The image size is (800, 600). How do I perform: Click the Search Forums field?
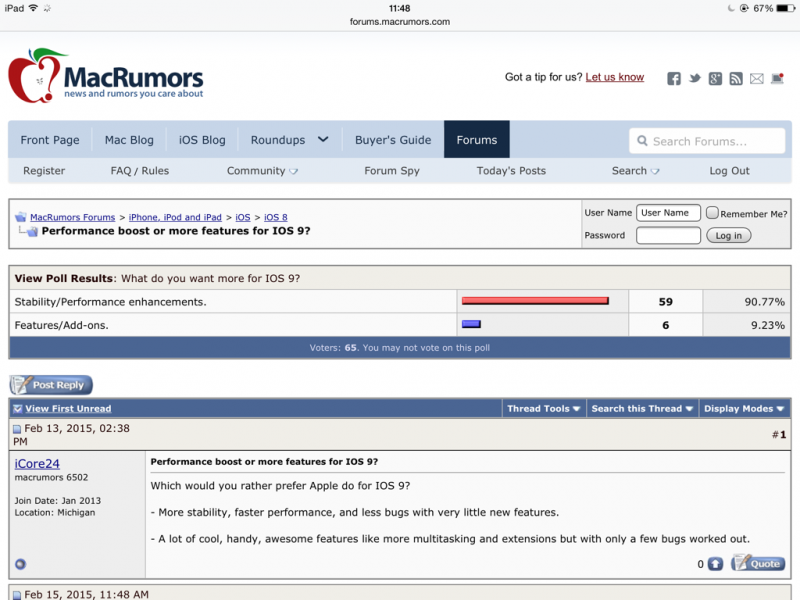(707, 141)
